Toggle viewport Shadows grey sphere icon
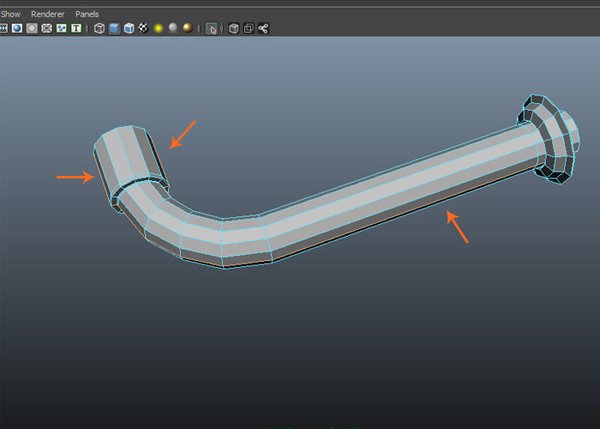The height and width of the screenshot is (429, 600). (x=173, y=28)
